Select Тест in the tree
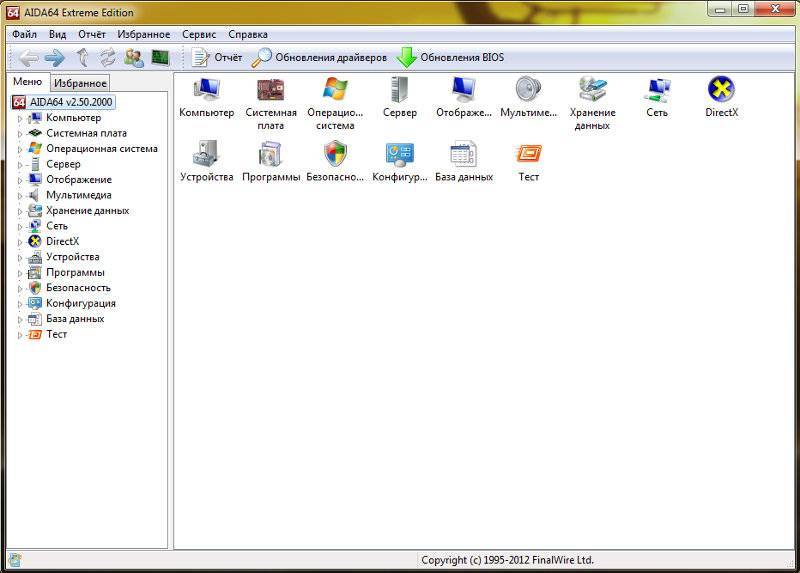 coord(56,334)
